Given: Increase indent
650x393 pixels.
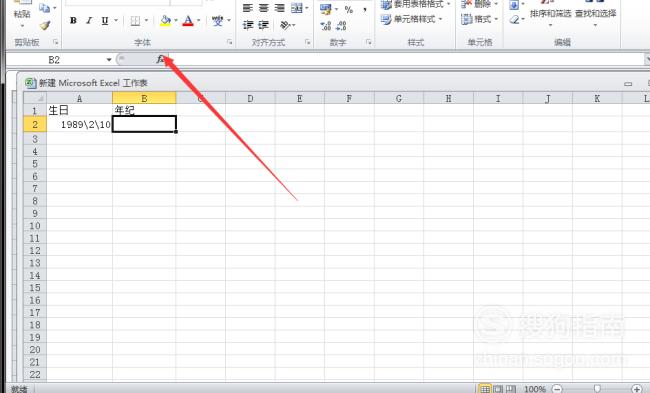Looking at the screenshot, I should [x=264, y=25].
